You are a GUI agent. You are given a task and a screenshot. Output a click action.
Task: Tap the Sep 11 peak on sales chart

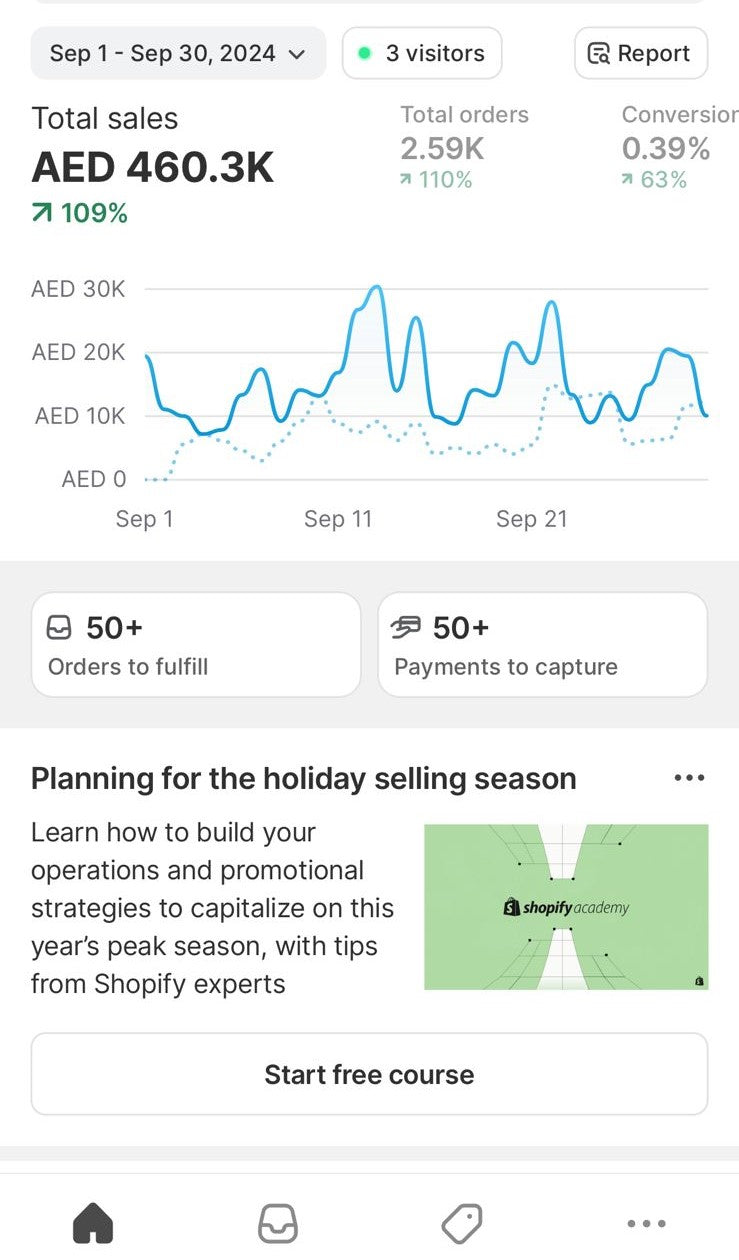pos(375,288)
